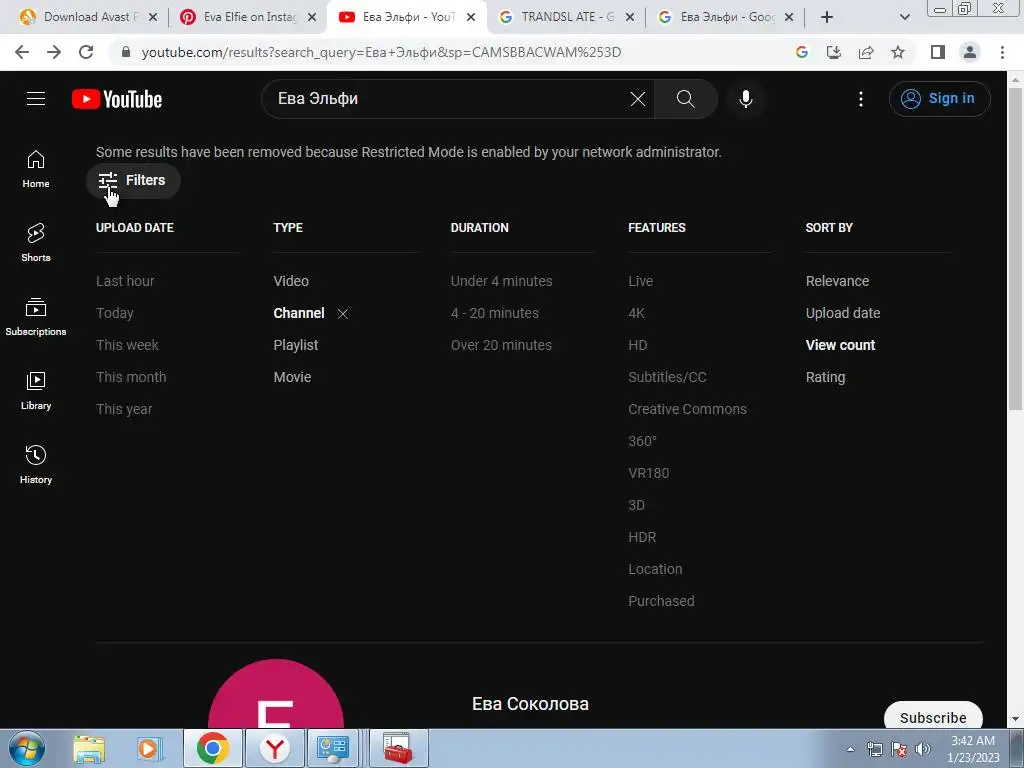Click the volume speaker tray icon

coord(923,749)
